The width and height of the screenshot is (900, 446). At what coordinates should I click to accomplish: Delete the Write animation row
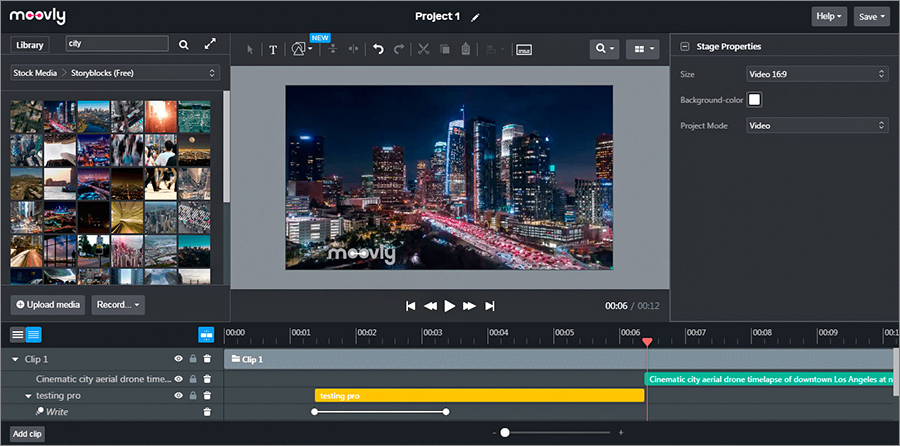click(x=207, y=412)
